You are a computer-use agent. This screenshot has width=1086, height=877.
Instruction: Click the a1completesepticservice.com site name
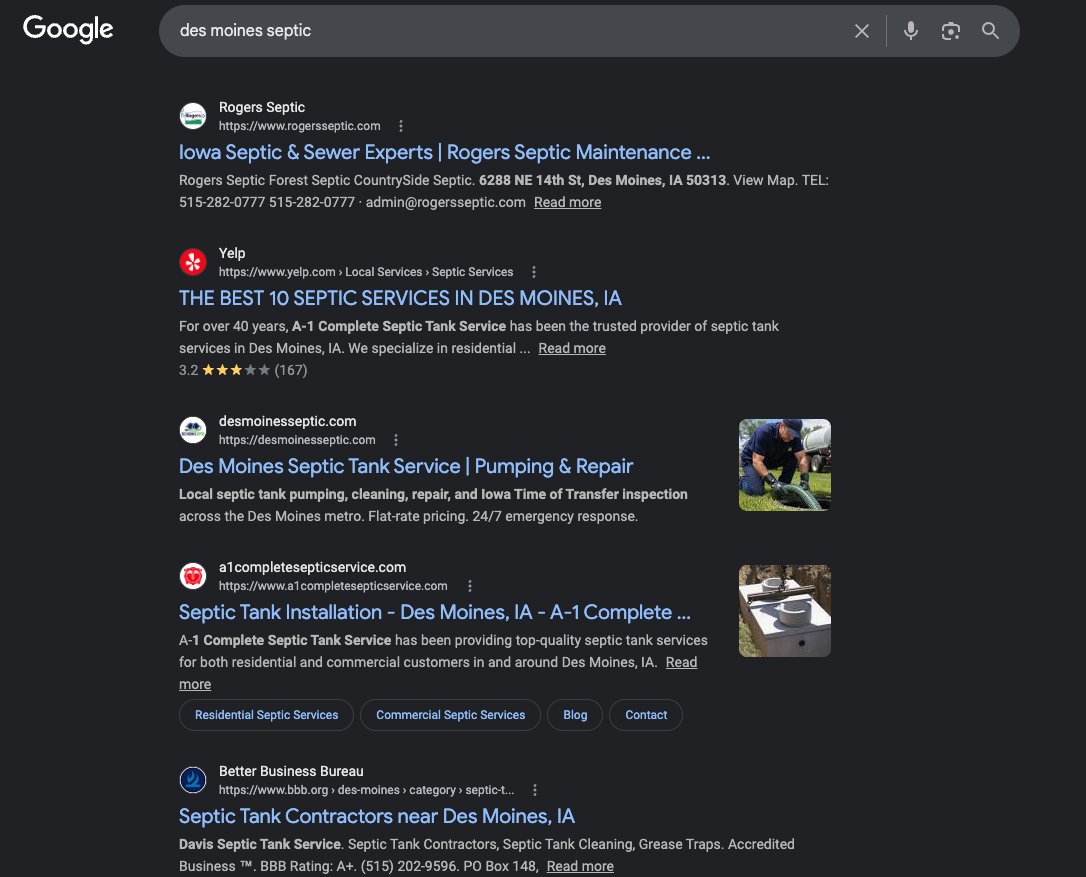[x=312, y=567]
